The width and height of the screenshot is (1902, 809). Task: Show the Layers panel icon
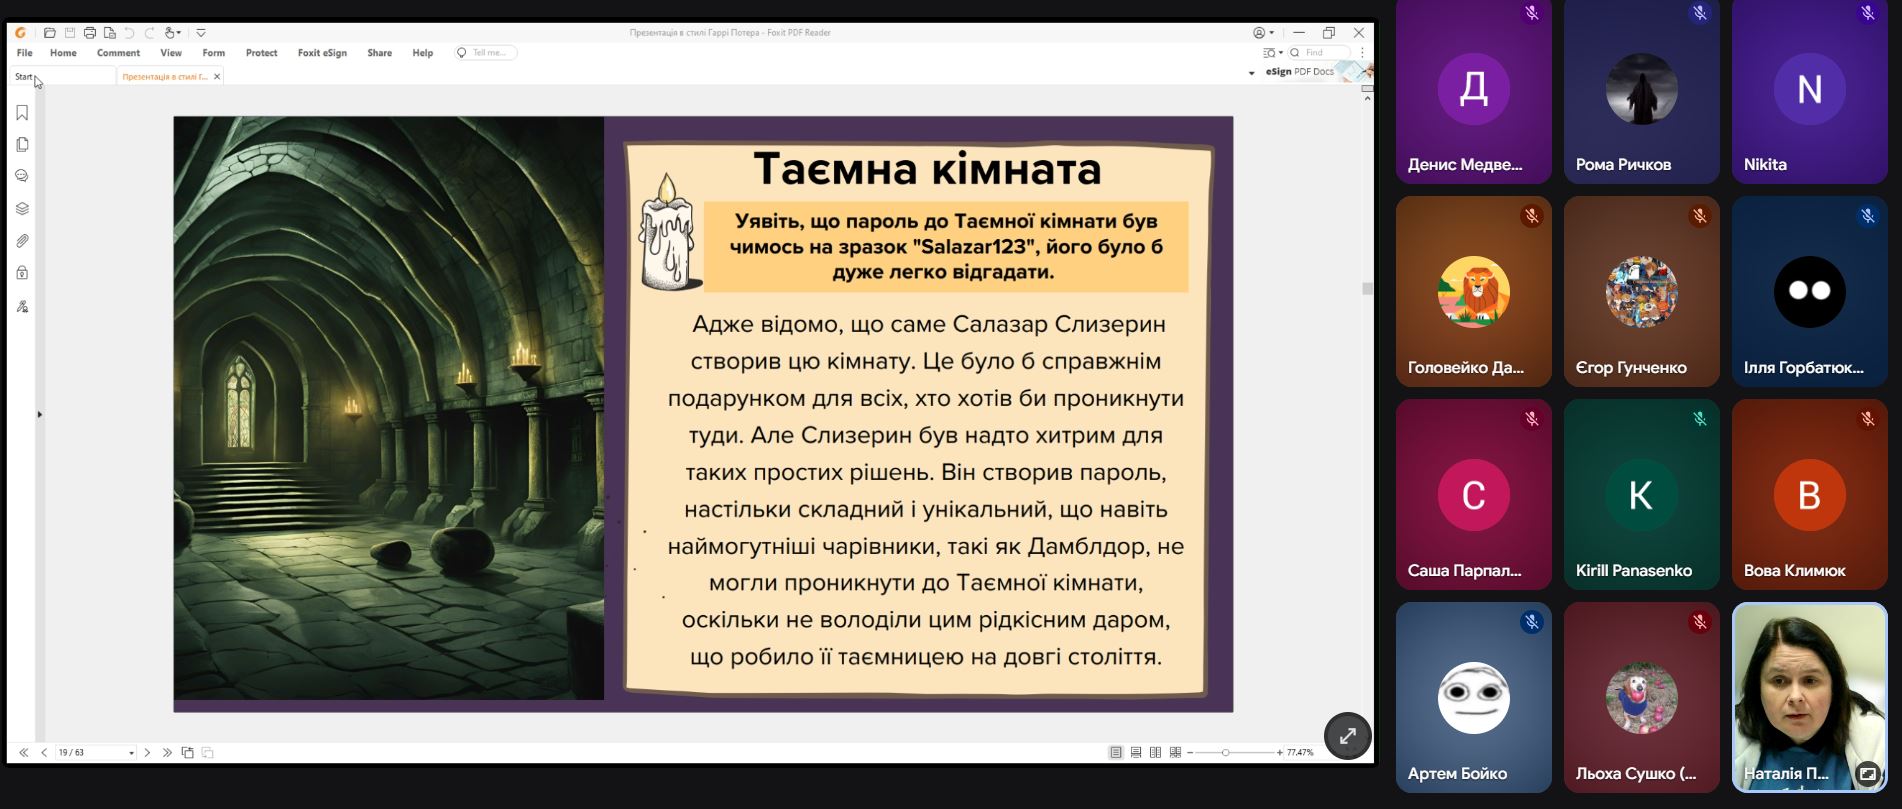click(22, 209)
